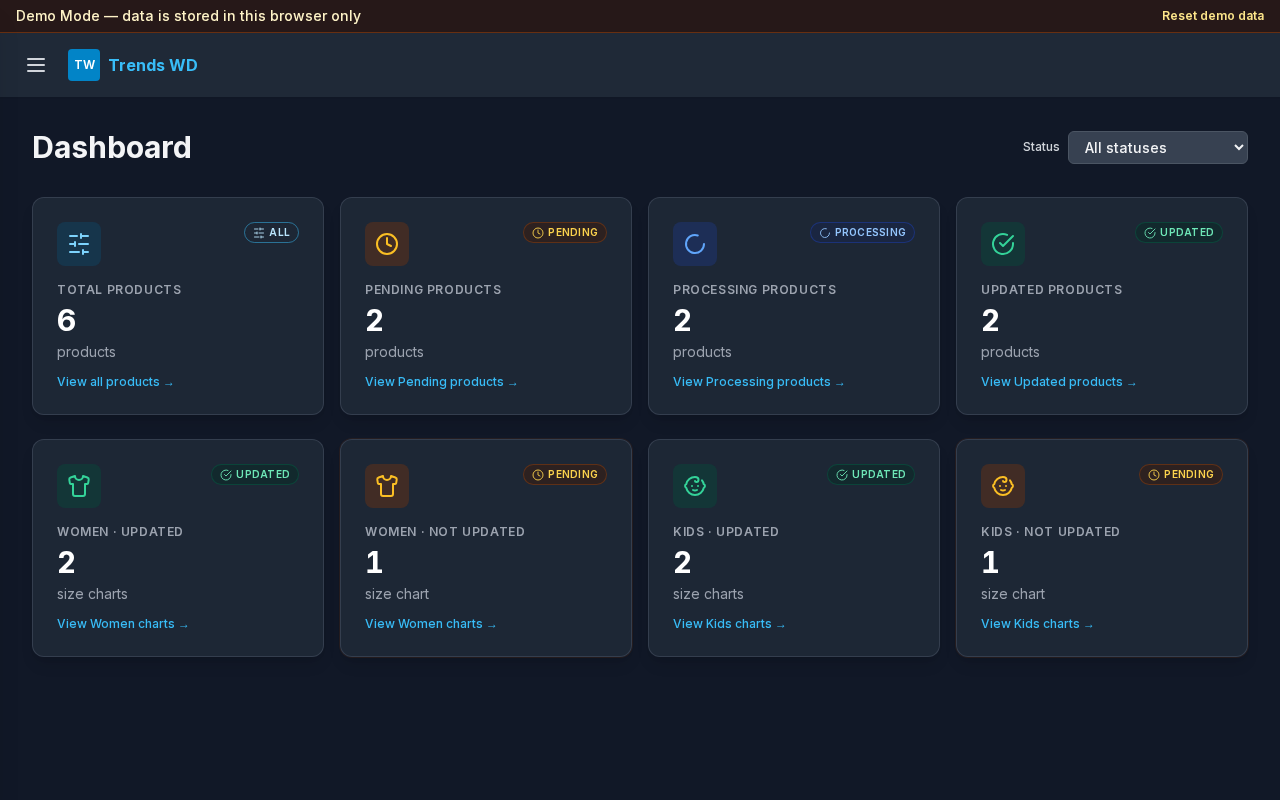The height and width of the screenshot is (800, 1280).
Task: Follow the View Processing products link
Action: coord(759,382)
